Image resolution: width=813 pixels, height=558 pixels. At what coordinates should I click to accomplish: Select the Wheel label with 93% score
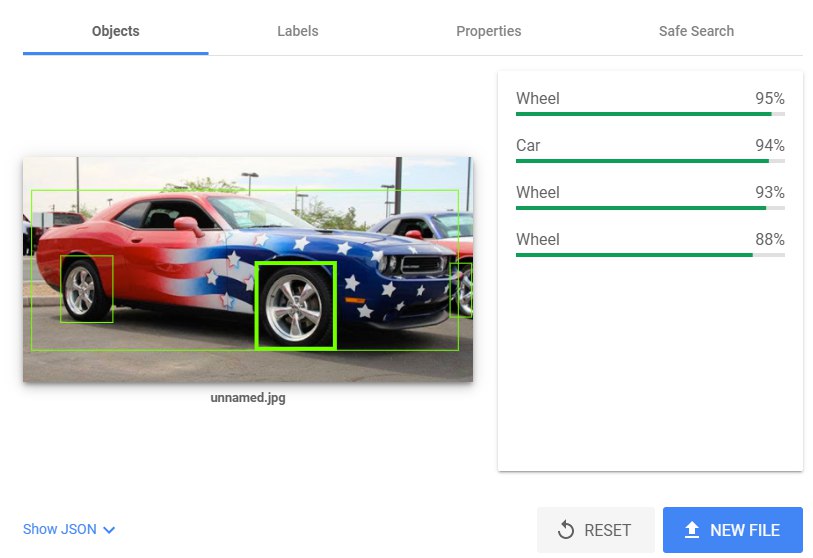(538, 192)
